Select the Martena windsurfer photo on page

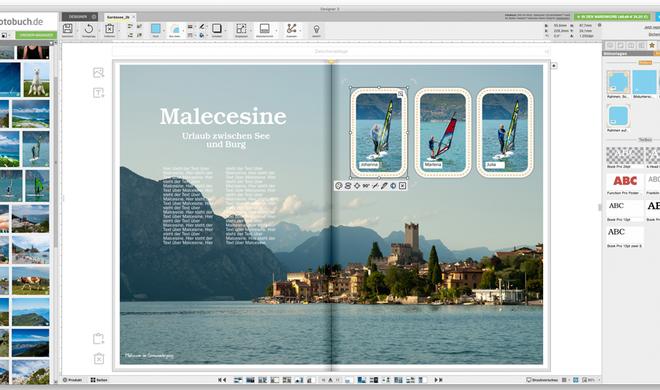443,133
